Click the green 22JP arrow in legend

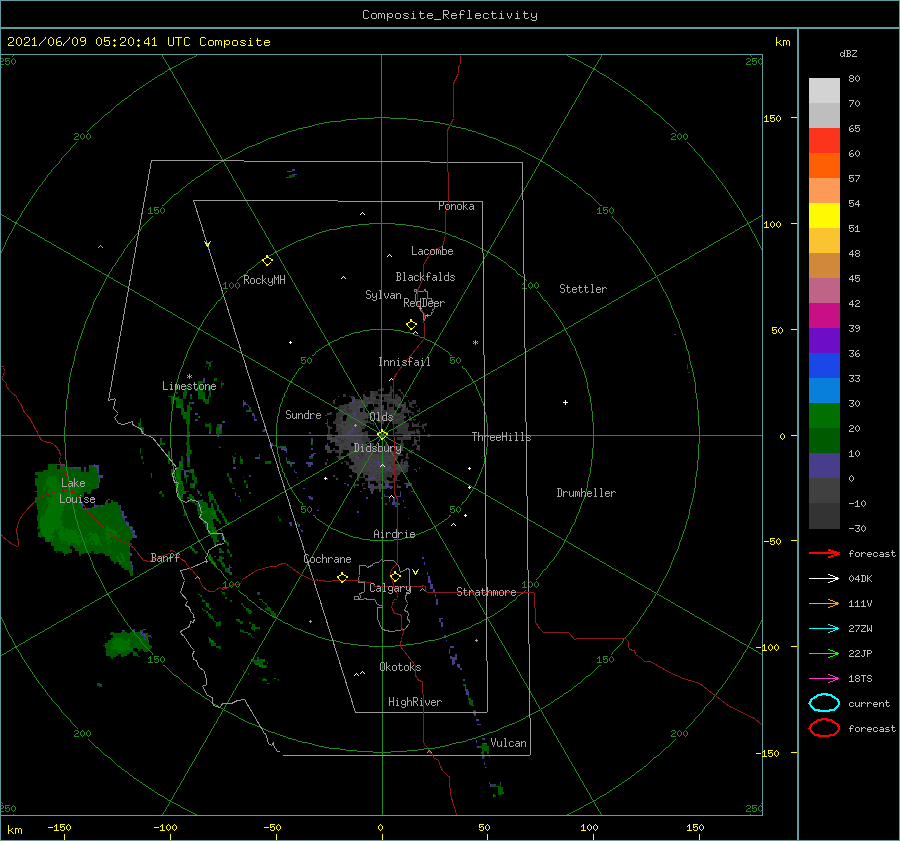824,653
